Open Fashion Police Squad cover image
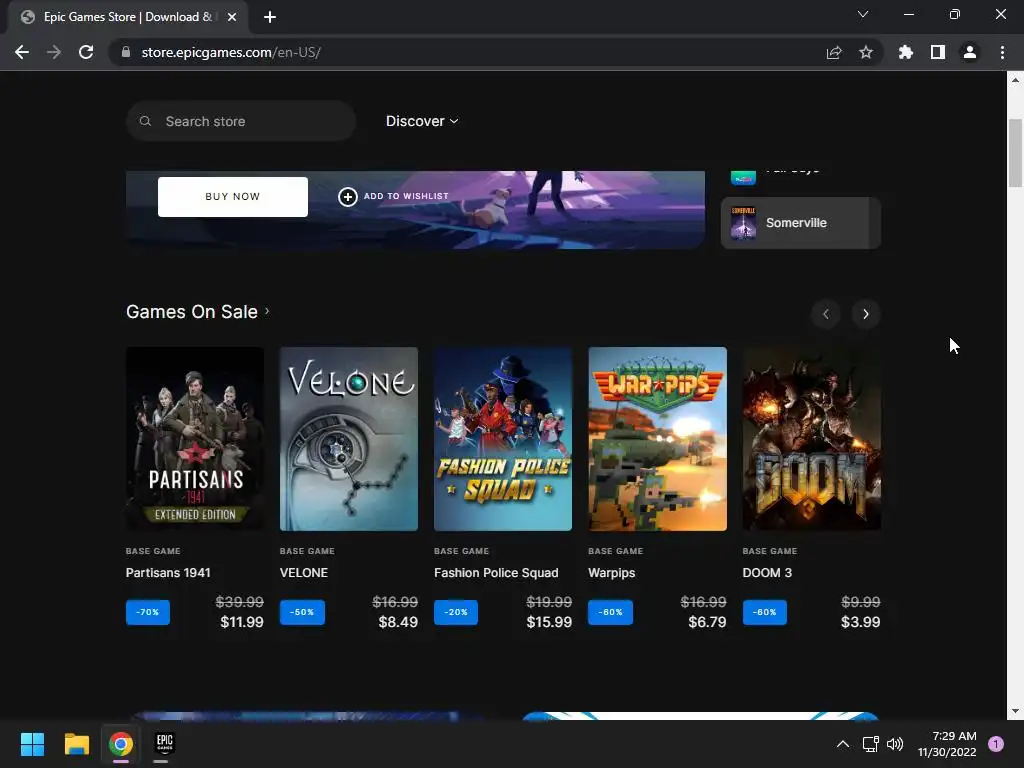This screenshot has height=768, width=1024. (x=503, y=439)
